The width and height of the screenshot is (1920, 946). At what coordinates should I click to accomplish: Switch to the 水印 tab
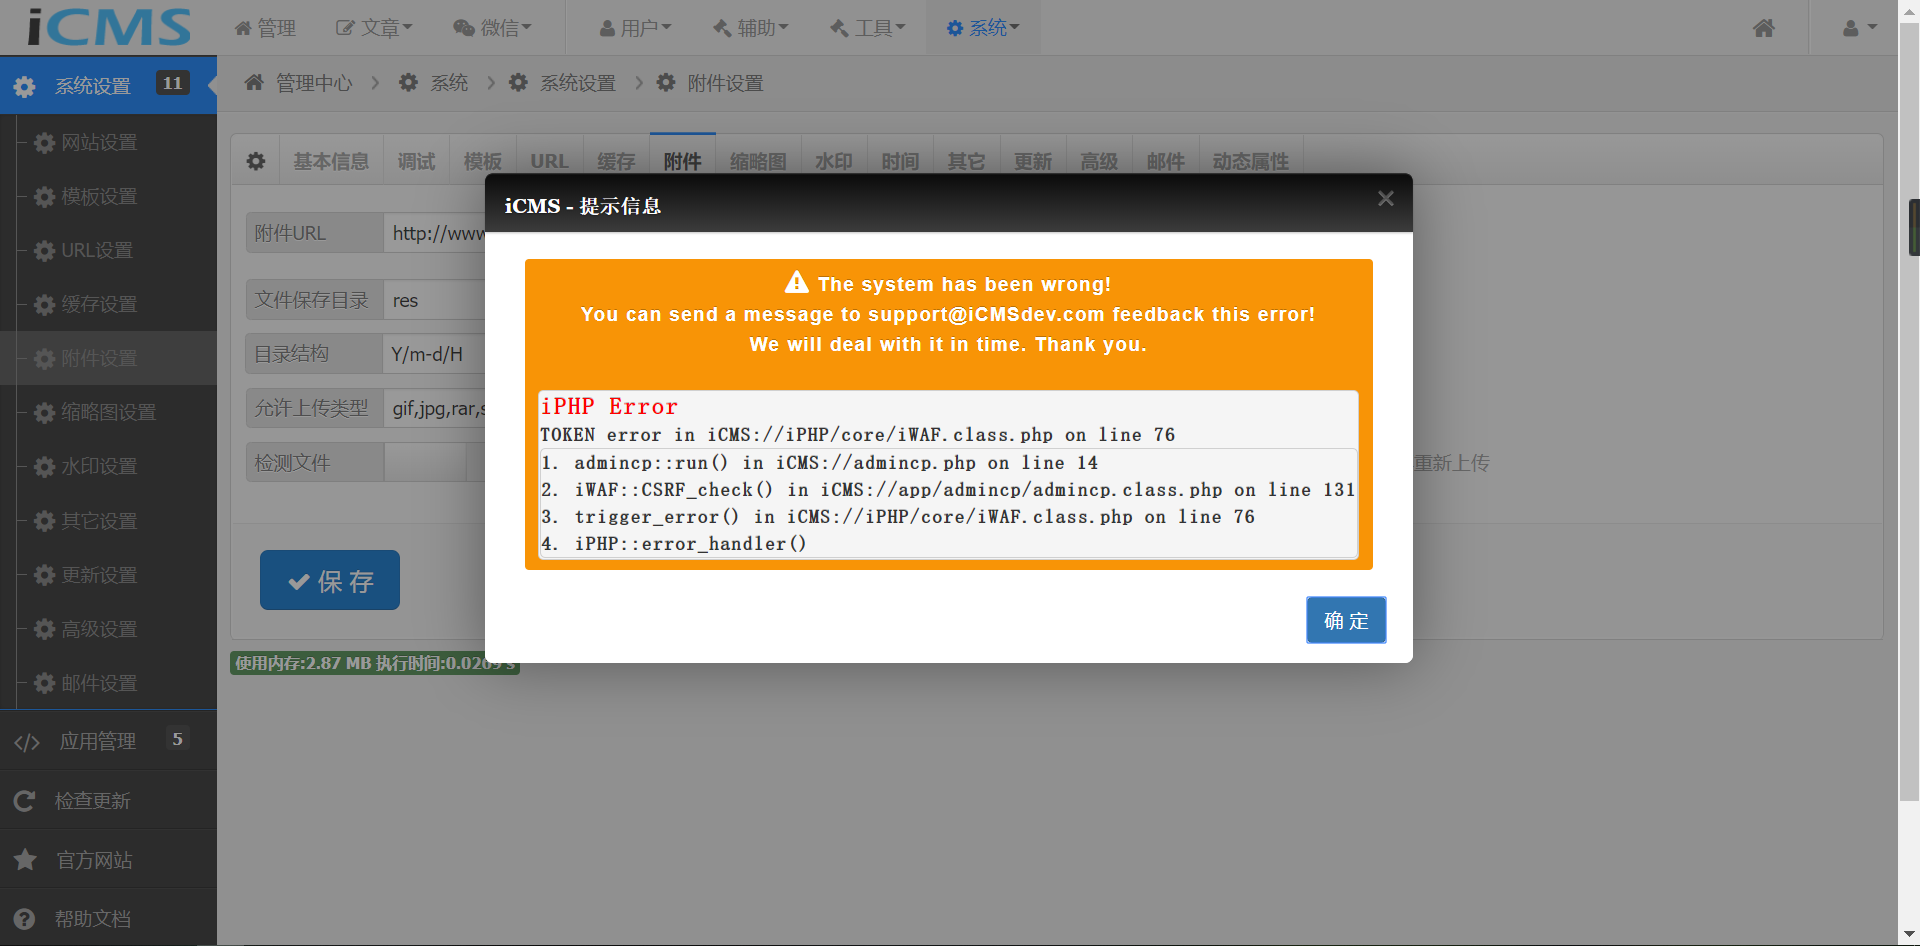click(x=834, y=161)
